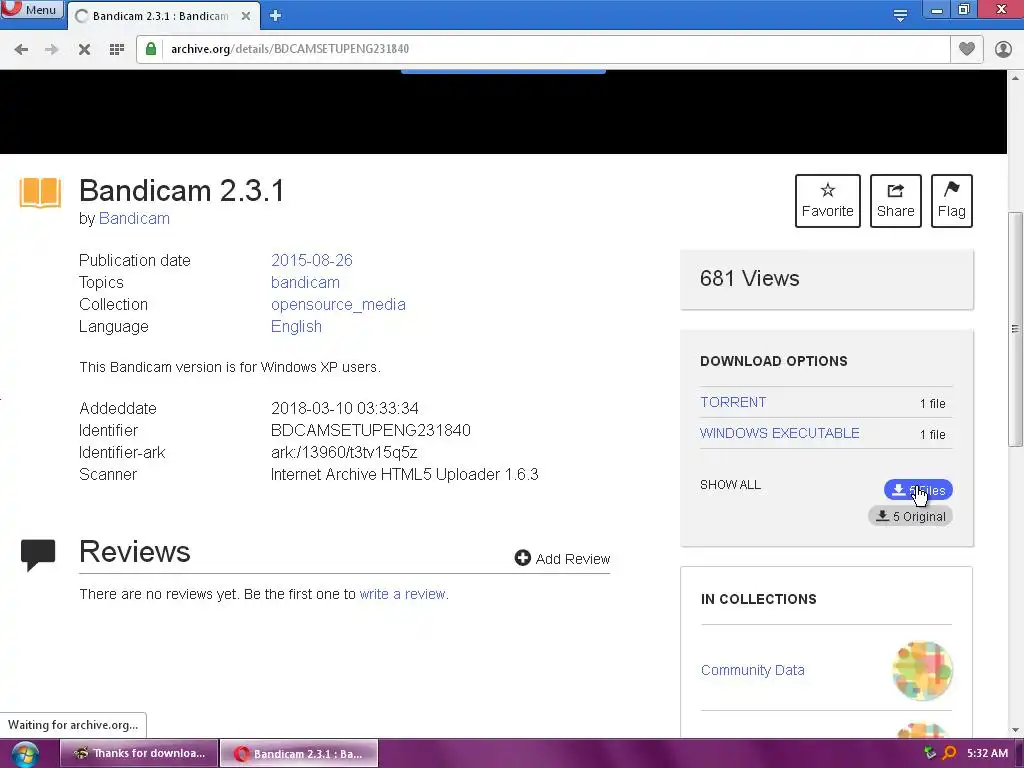
Task: Click the Share button
Action: pyautogui.click(x=895, y=201)
